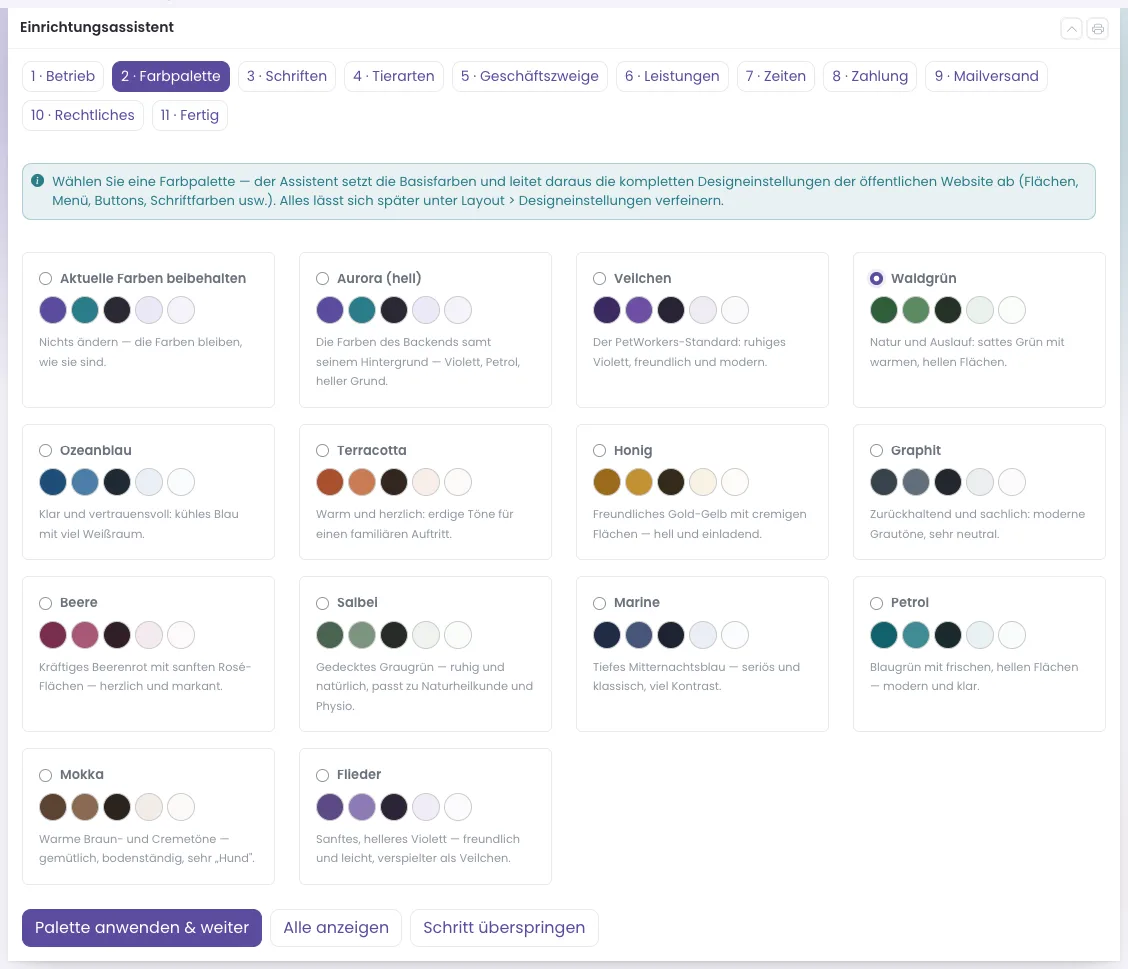This screenshot has height=969, width=1128.
Task: Go to step 1 · Betrieb
Action: coord(63,76)
